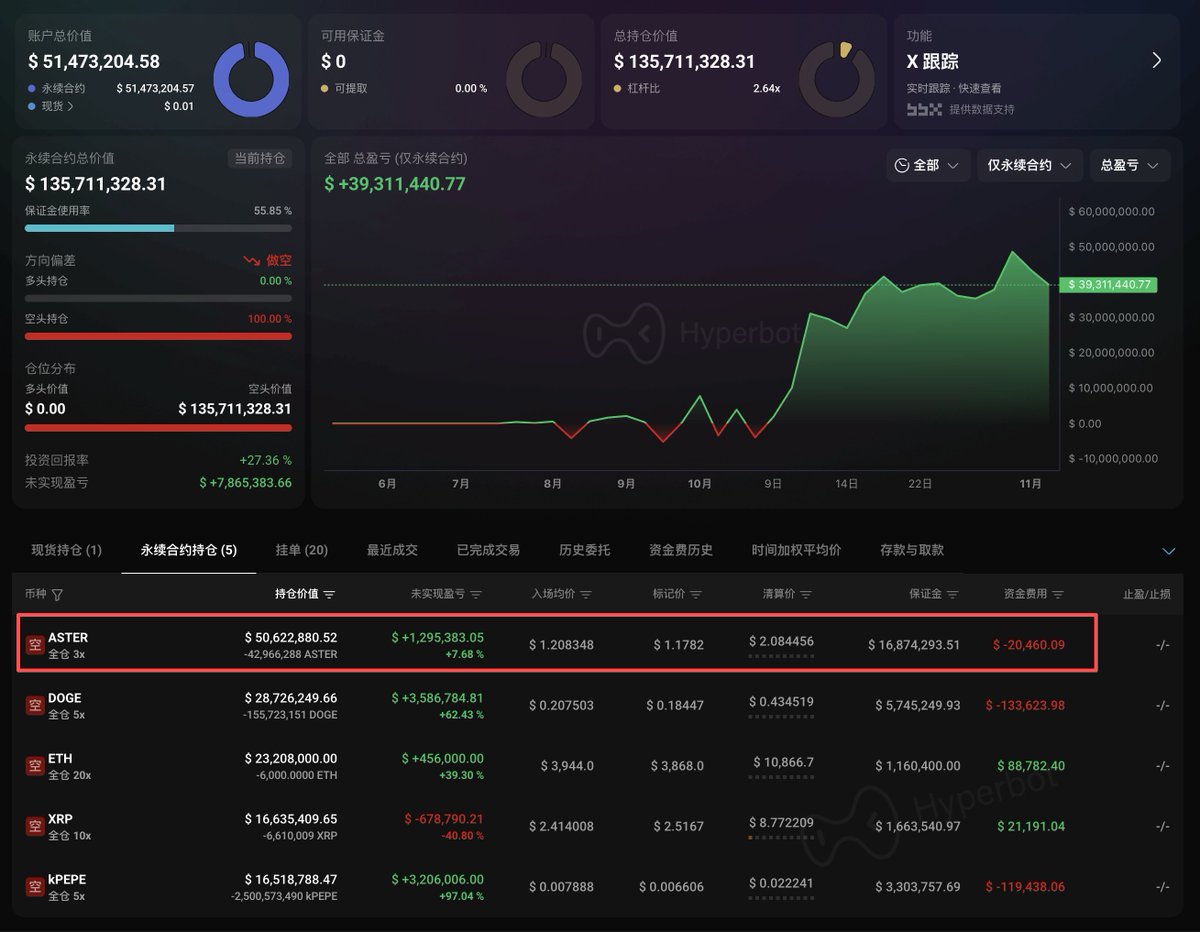This screenshot has width=1200, height=932.
Task: Click the kPEPE coin name
Action: coord(67,879)
